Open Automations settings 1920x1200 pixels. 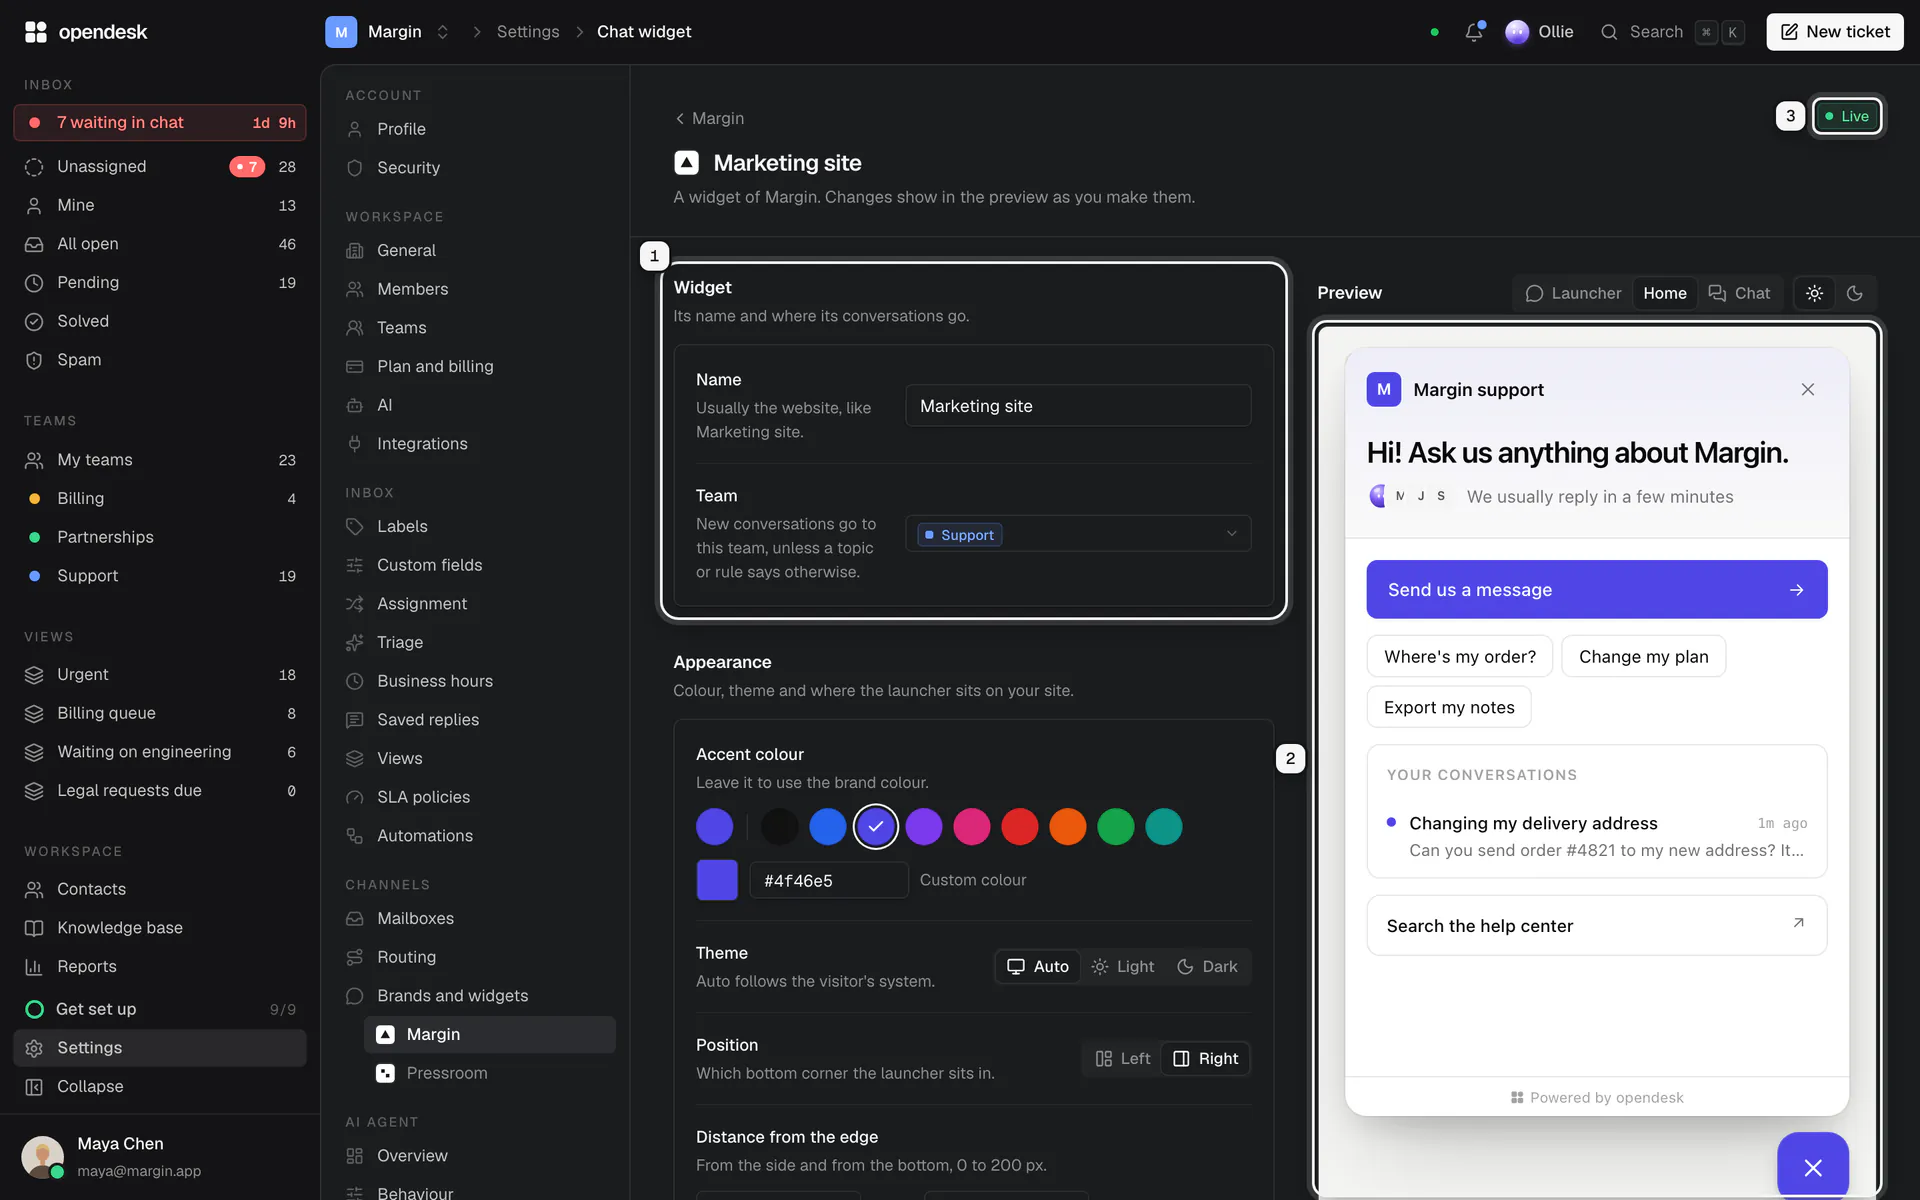click(x=425, y=836)
